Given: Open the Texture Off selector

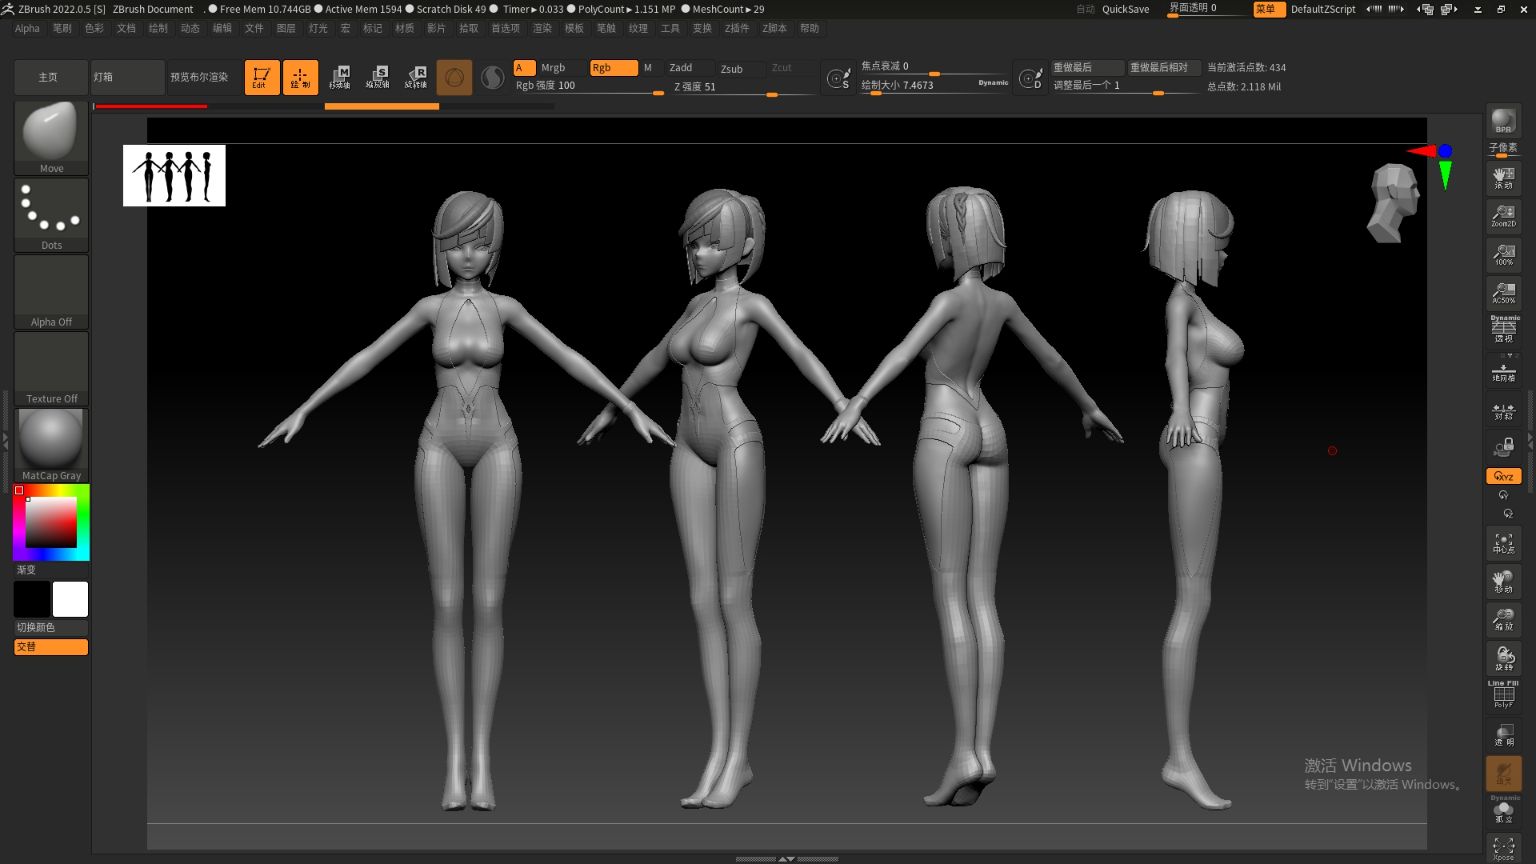Looking at the screenshot, I should (x=51, y=368).
